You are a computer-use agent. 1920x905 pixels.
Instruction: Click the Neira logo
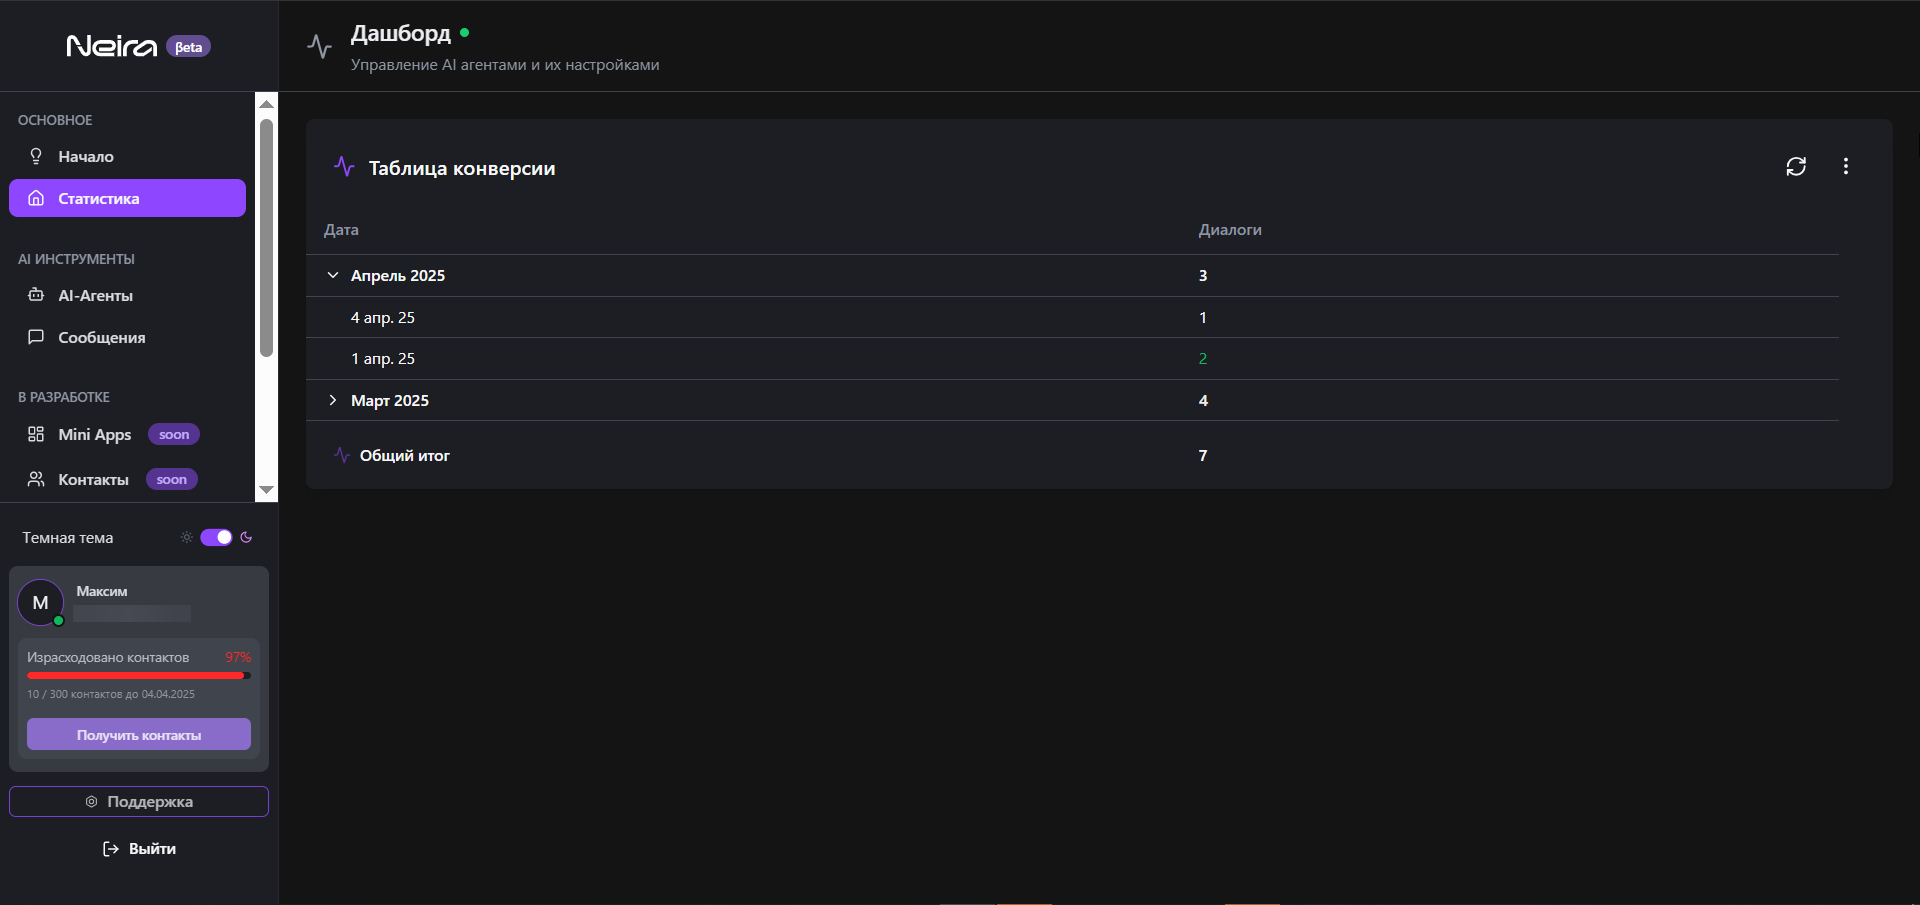112,47
